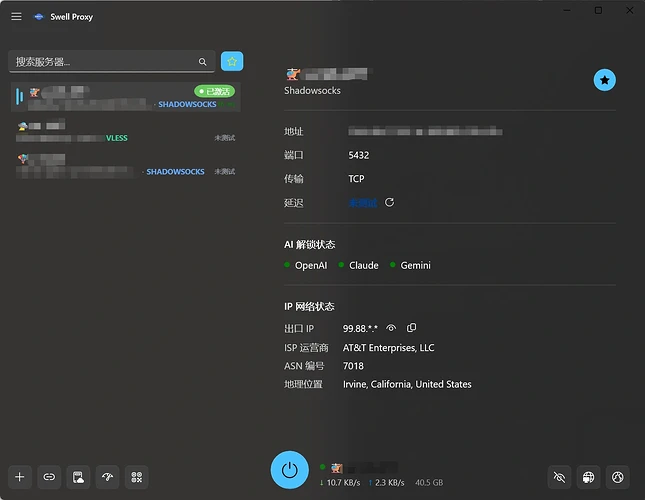
Task: Click the green activated badge
Action: [214, 91]
